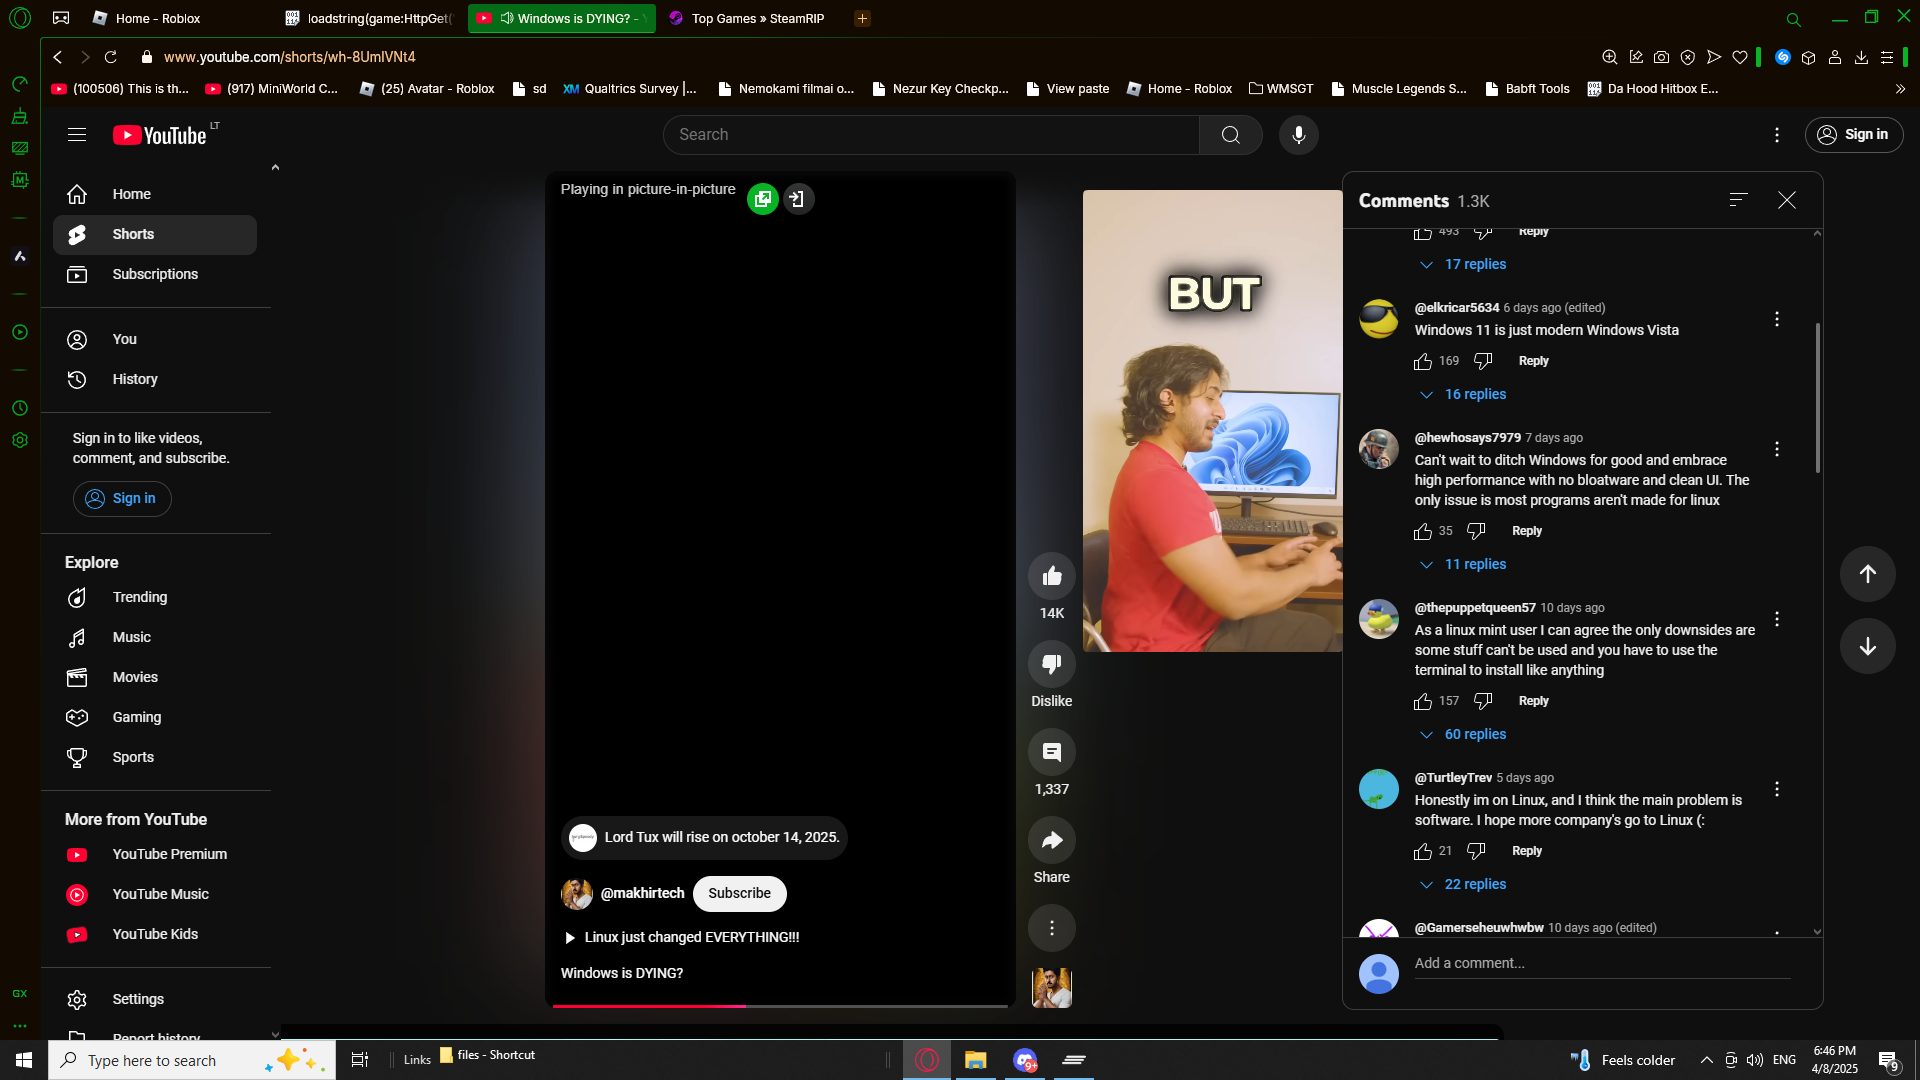Subscribe to @makhirtech channel
Screen dimensions: 1920x1080
pos(739,893)
